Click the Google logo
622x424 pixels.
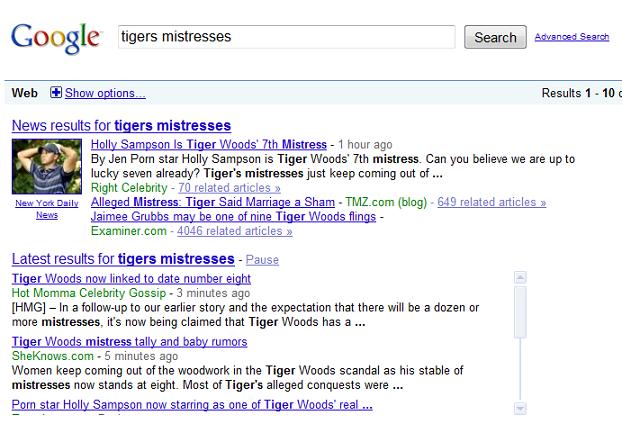(55, 37)
